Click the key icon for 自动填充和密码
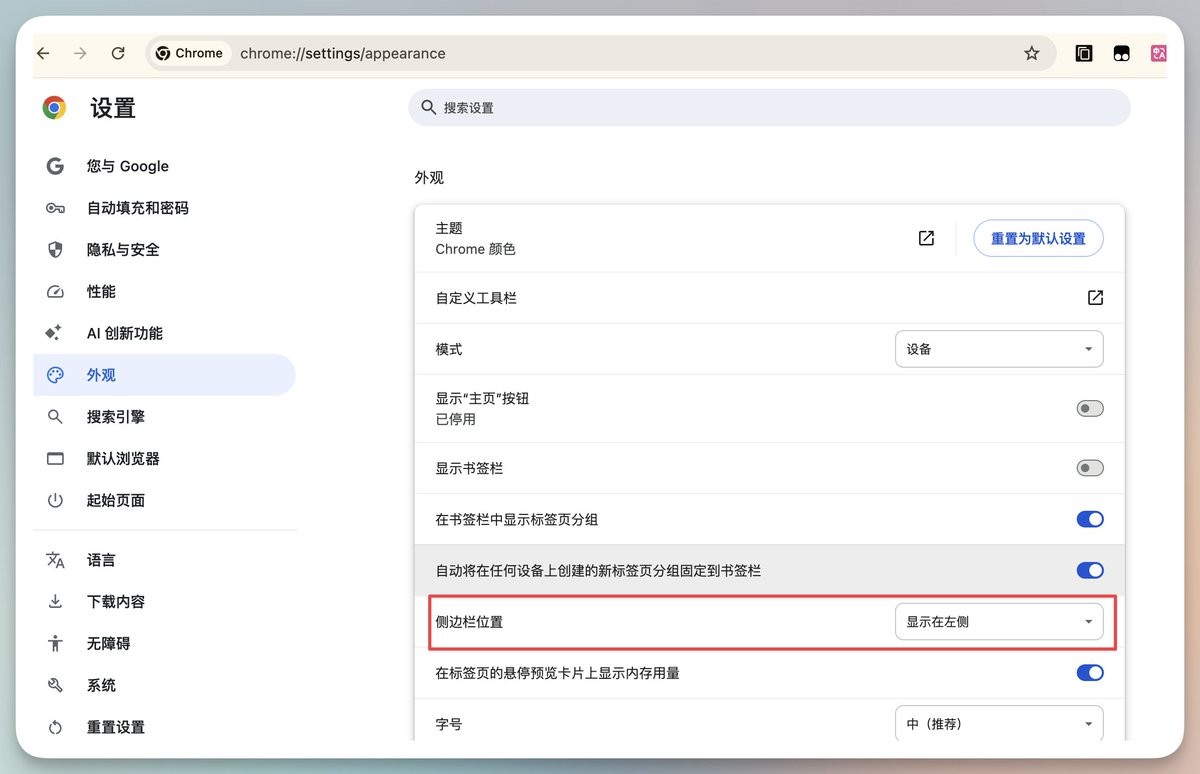1200x774 pixels. (x=55, y=208)
